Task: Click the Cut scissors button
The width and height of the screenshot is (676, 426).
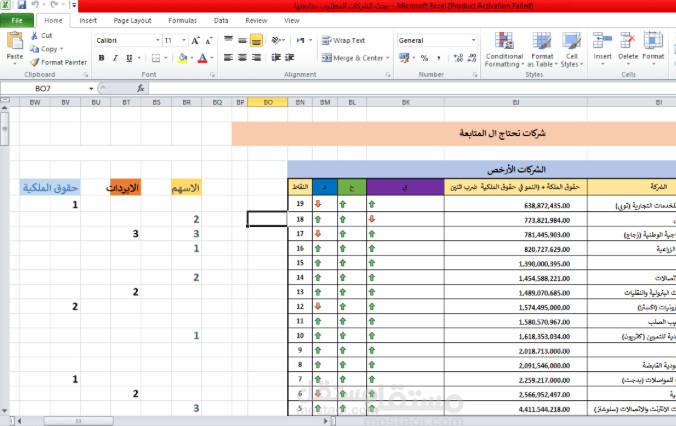Action: (41, 36)
